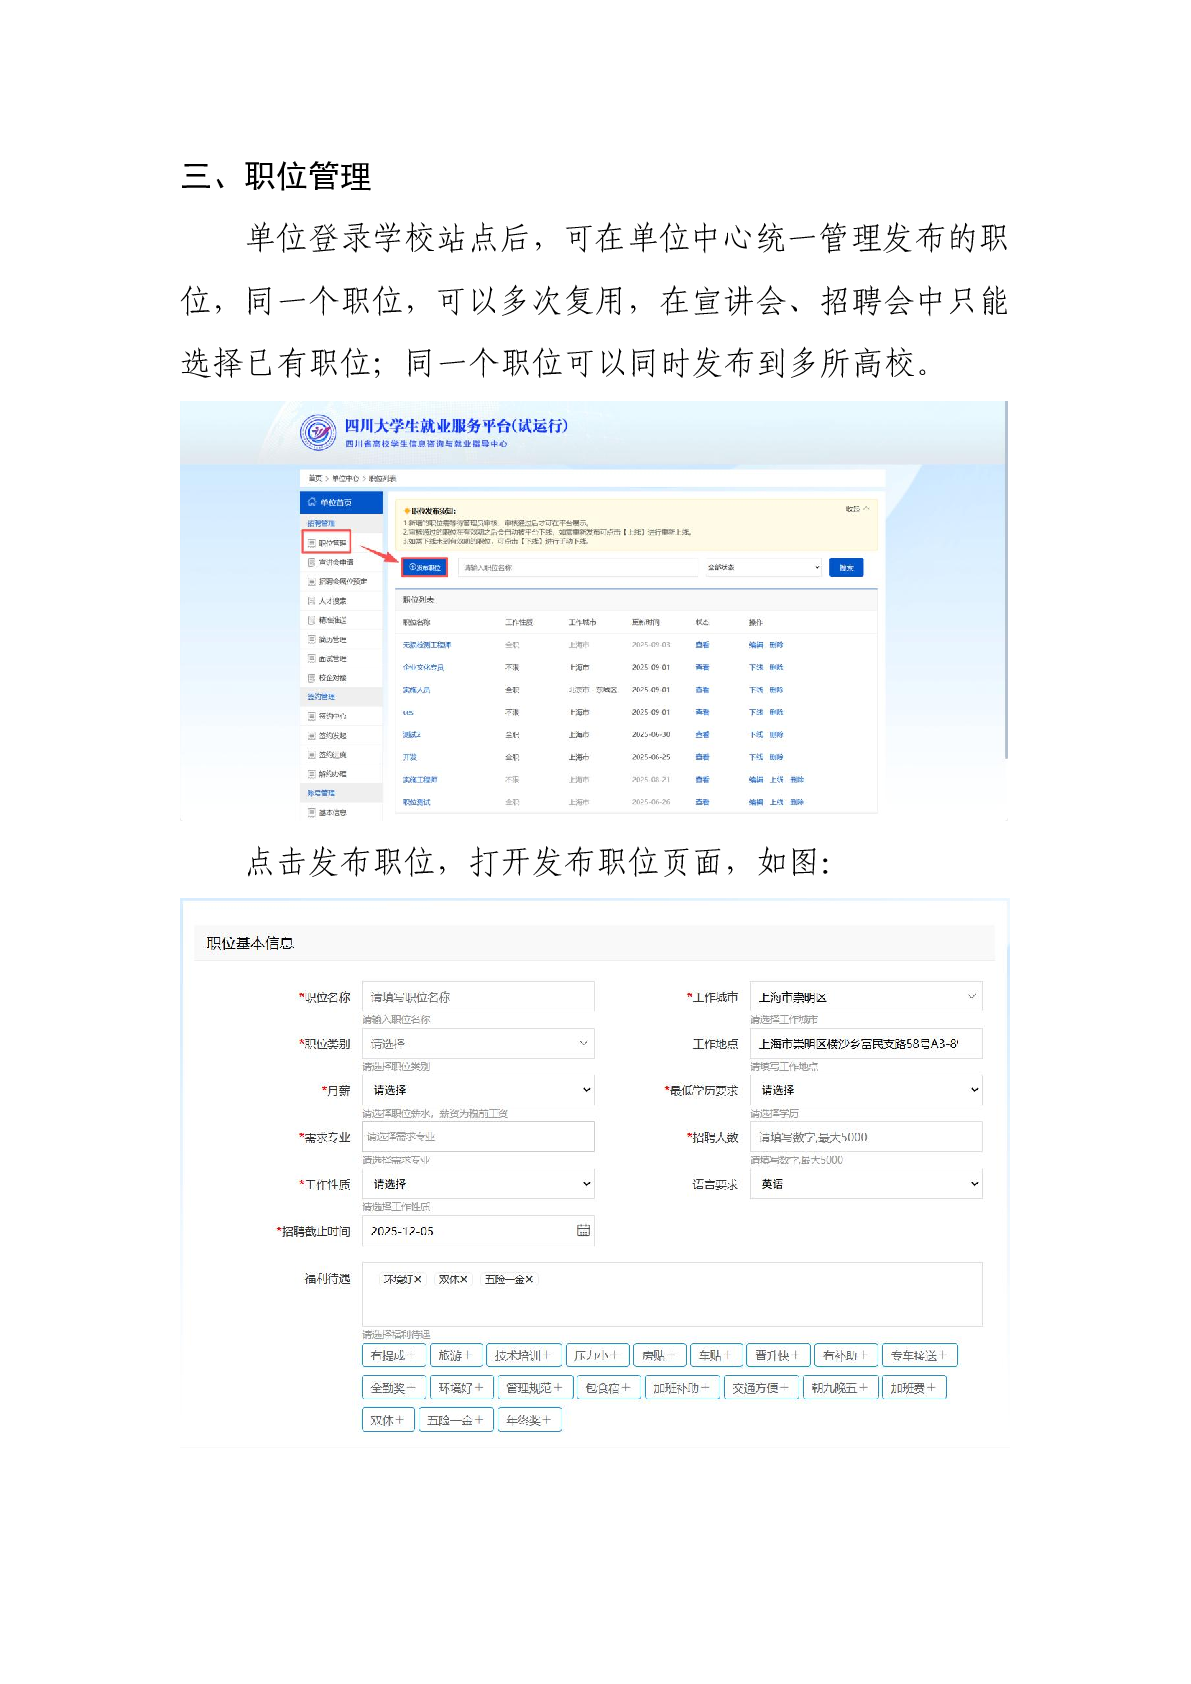Image resolution: width=1191 pixels, height=1684 pixels.
Task: Add the 年终奖 benefit tag
Action: [529, 1419]
